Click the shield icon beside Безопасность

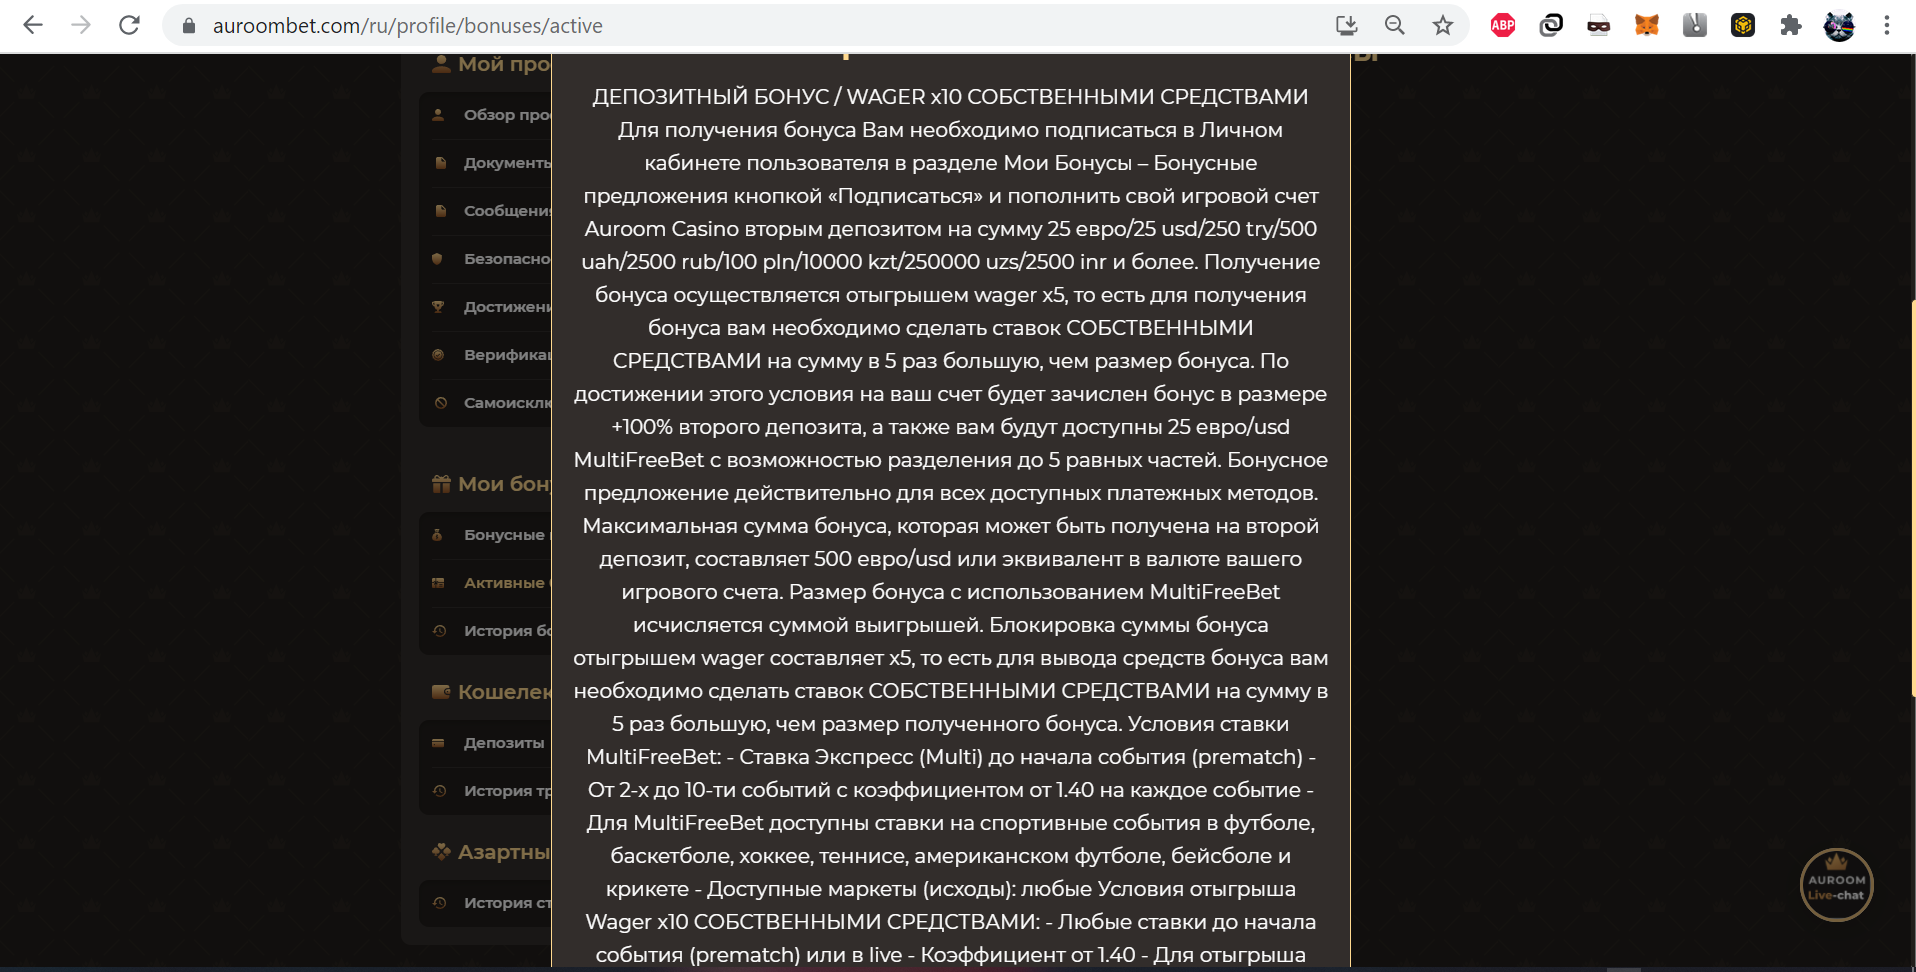tap(438, 259)
